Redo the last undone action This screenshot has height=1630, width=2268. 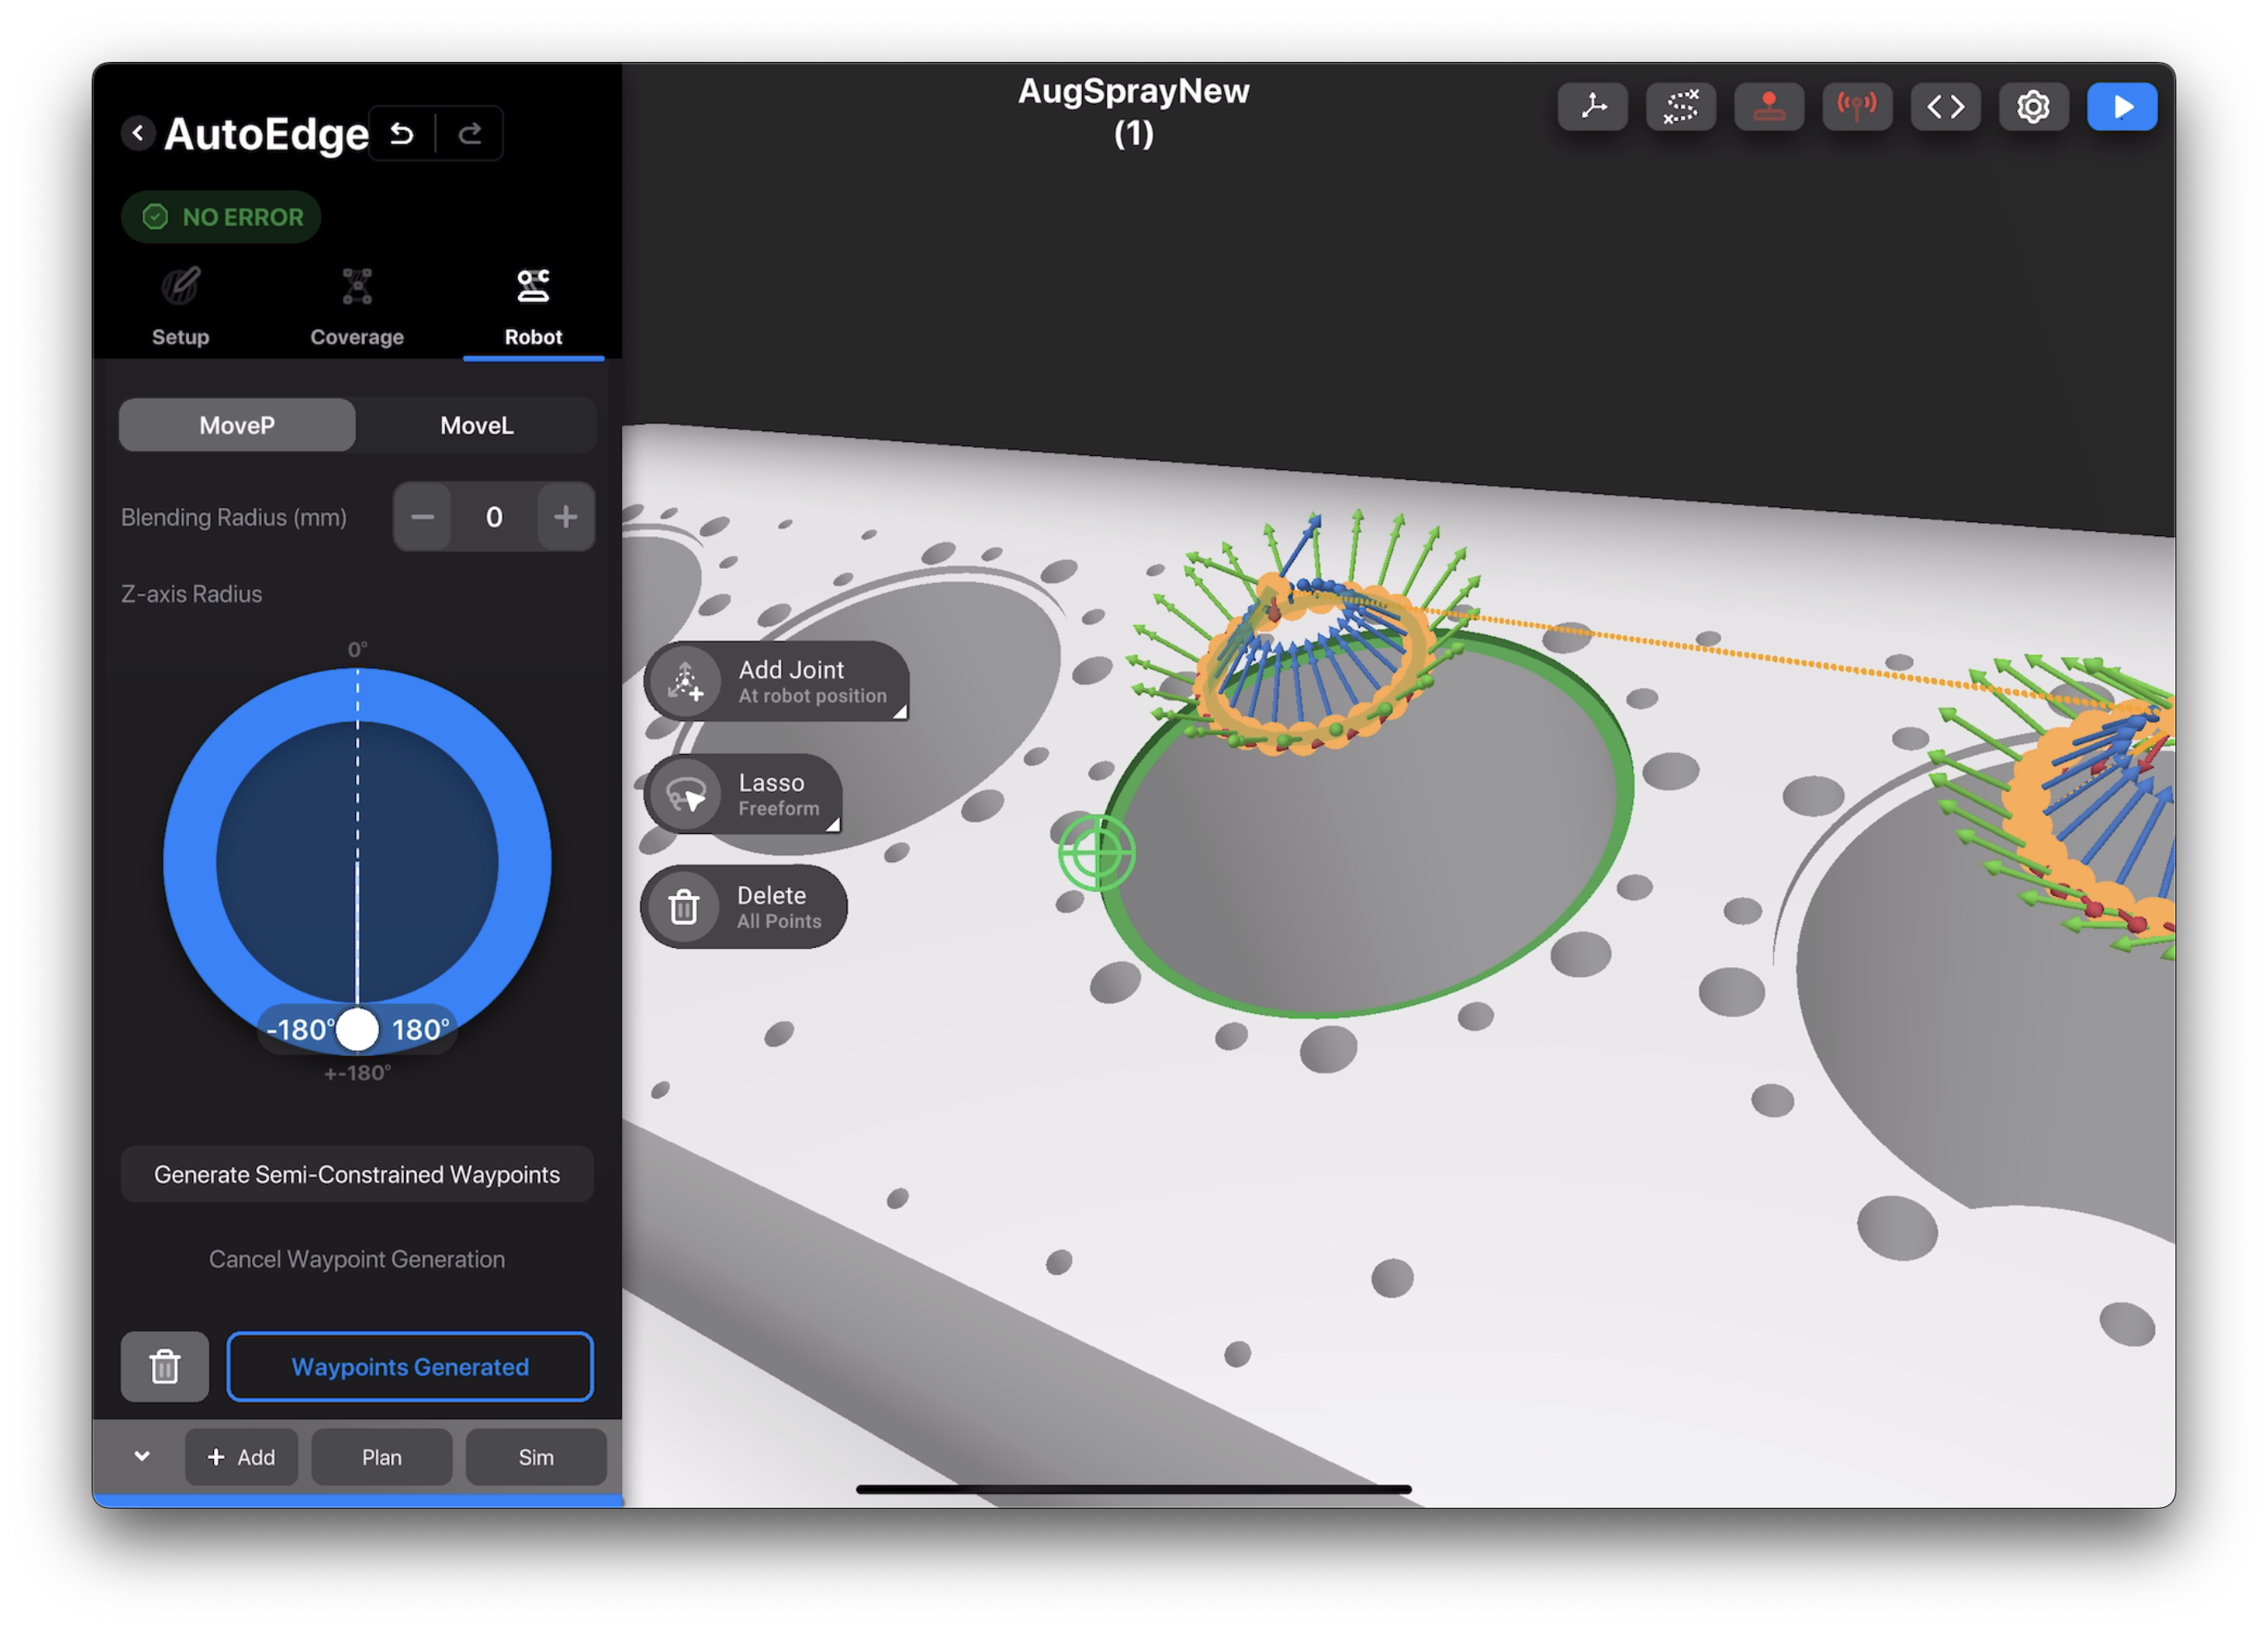(470, 133)
